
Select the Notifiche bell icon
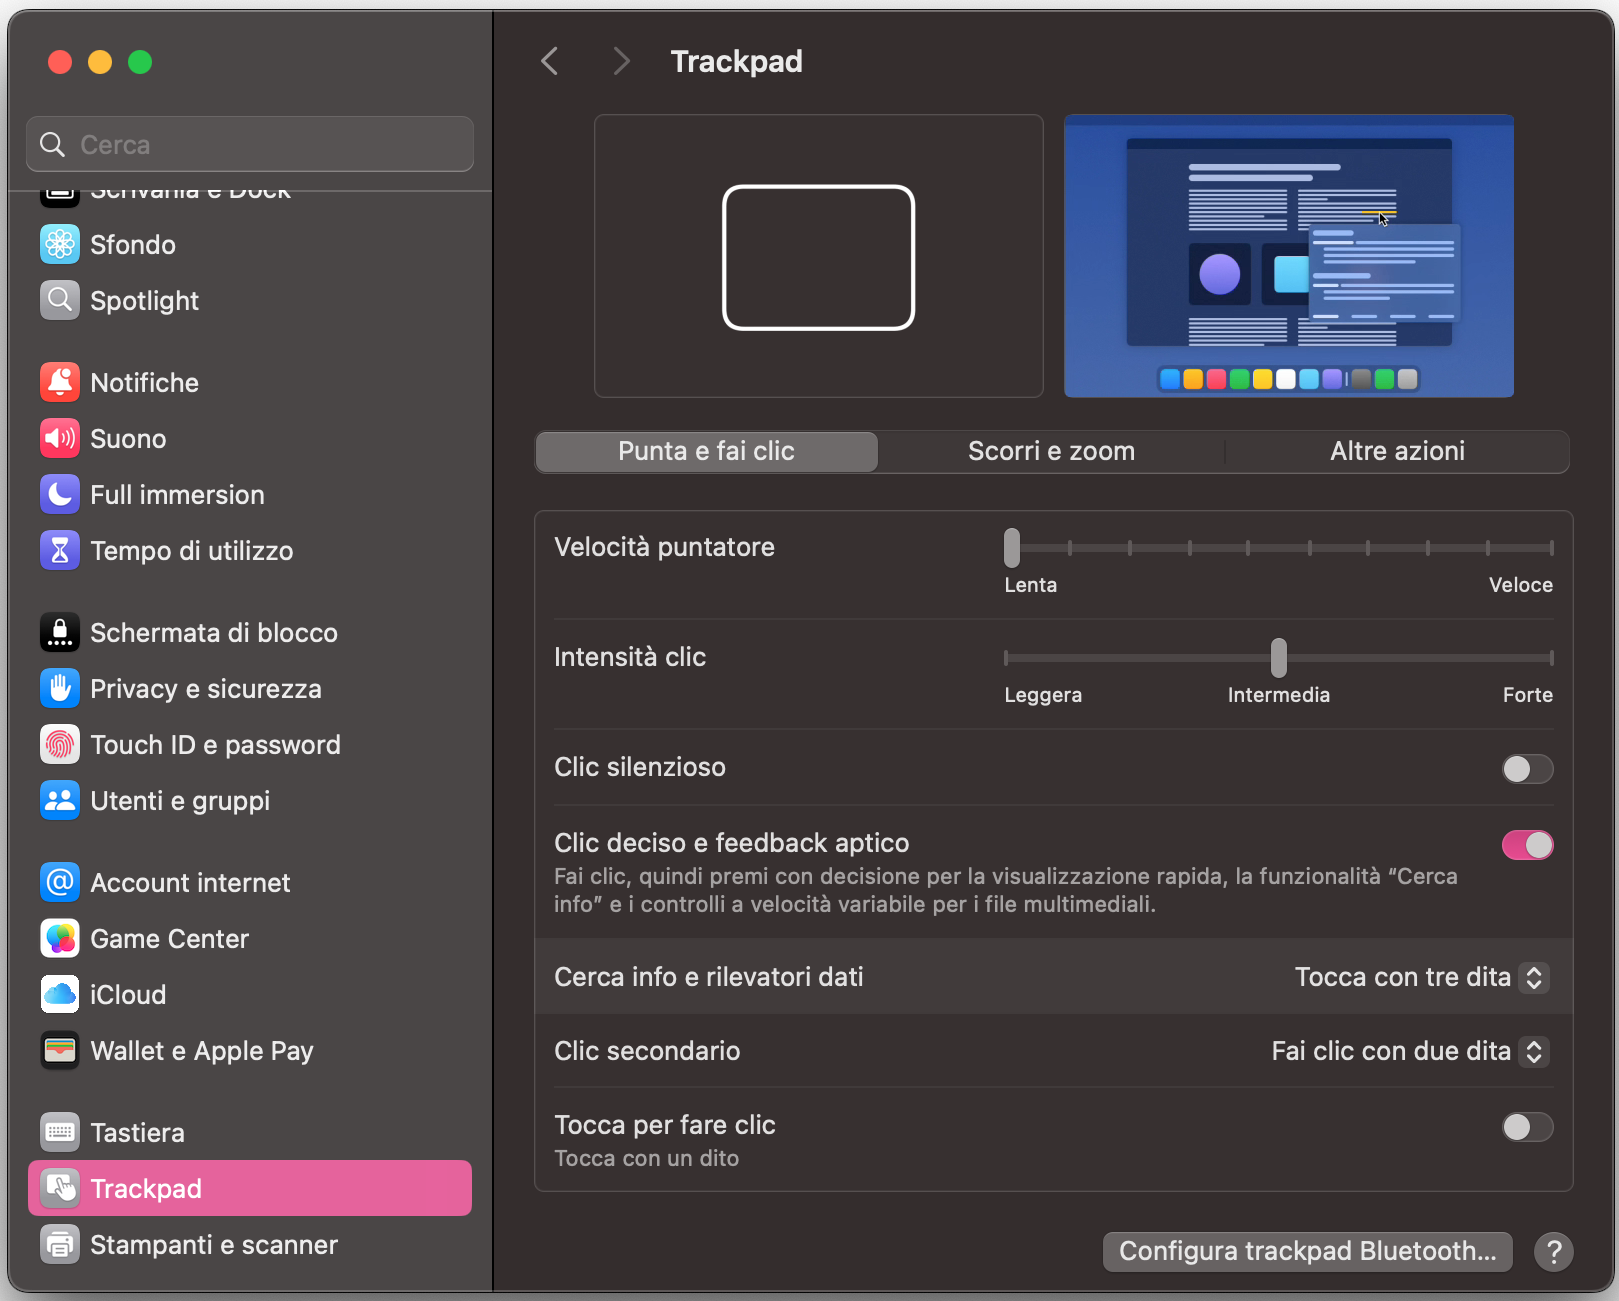pyautogui.click(x=60, y=382)
